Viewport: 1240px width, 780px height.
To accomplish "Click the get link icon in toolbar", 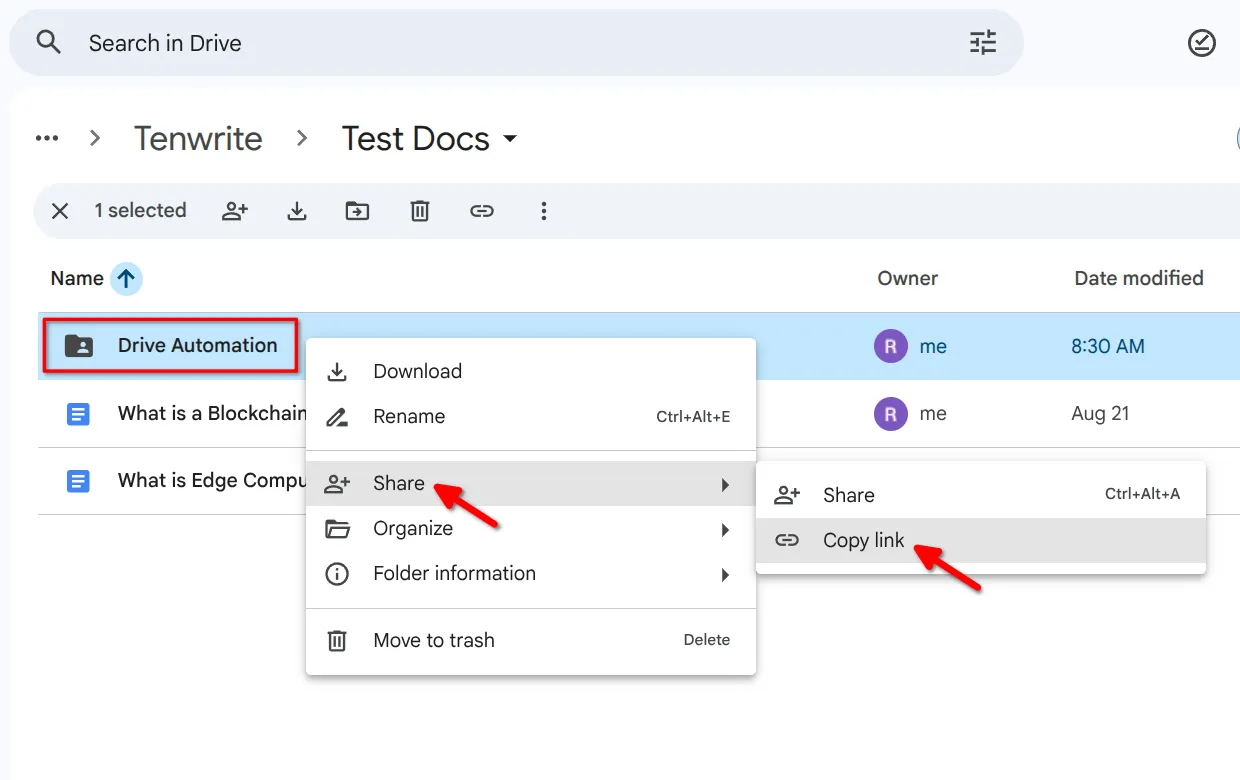I will pyautogui.click(x=482, y=211).
